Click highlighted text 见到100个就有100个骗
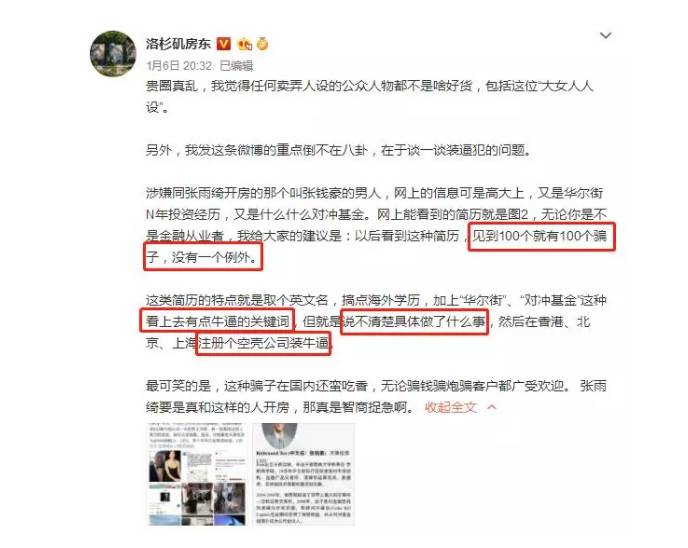The height and width of the screenshot is (548, 688). 539,236
